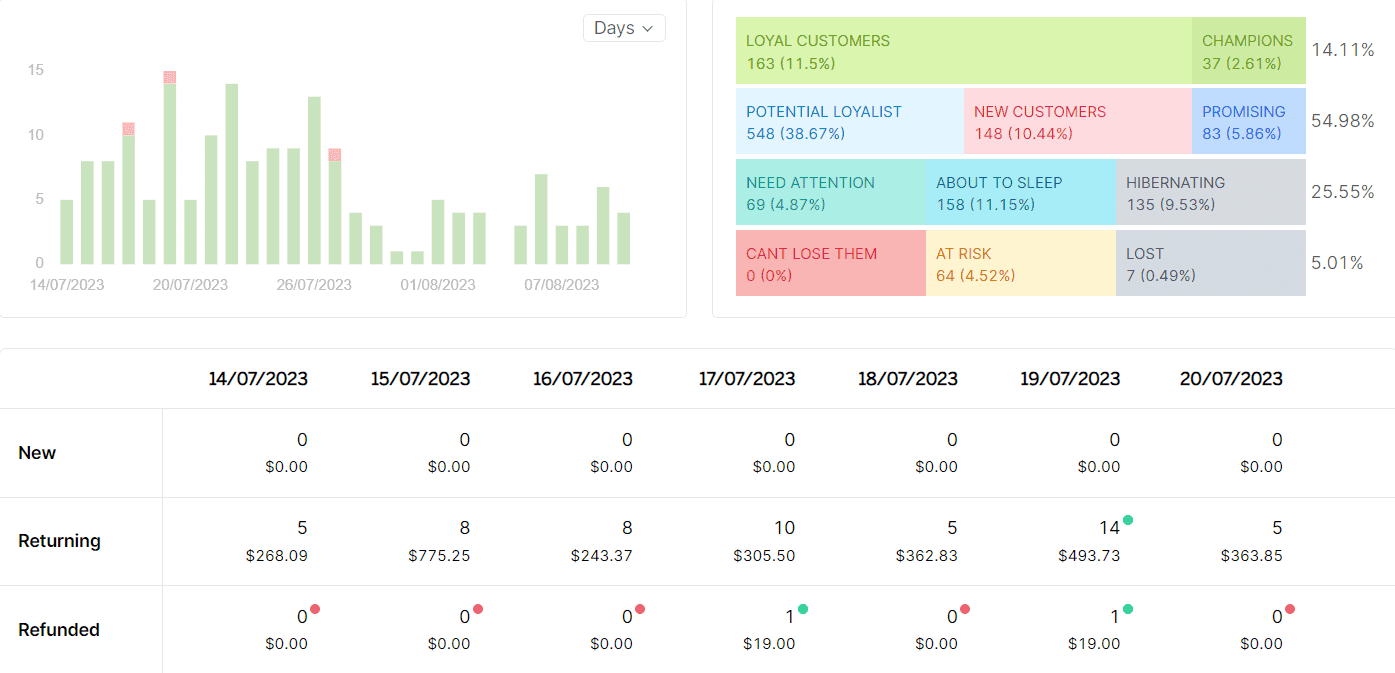
Task: Open the Days period dropdown
Action: (x=624, y=28)
